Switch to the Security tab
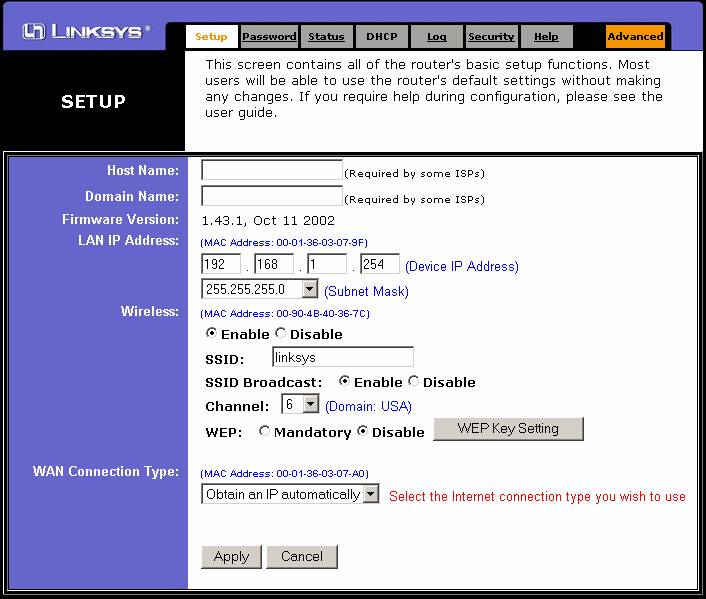The height and width of the screenshot is (599, 706). tap(491, 36)
